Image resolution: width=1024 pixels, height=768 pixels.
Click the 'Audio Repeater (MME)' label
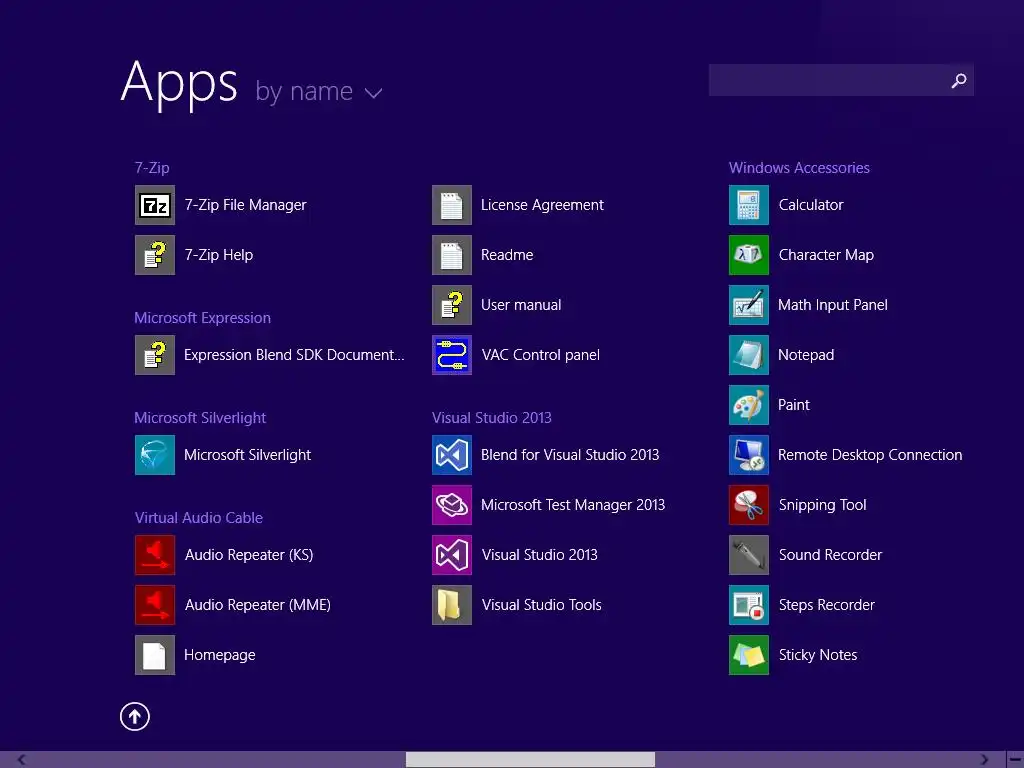coord(257,605)
